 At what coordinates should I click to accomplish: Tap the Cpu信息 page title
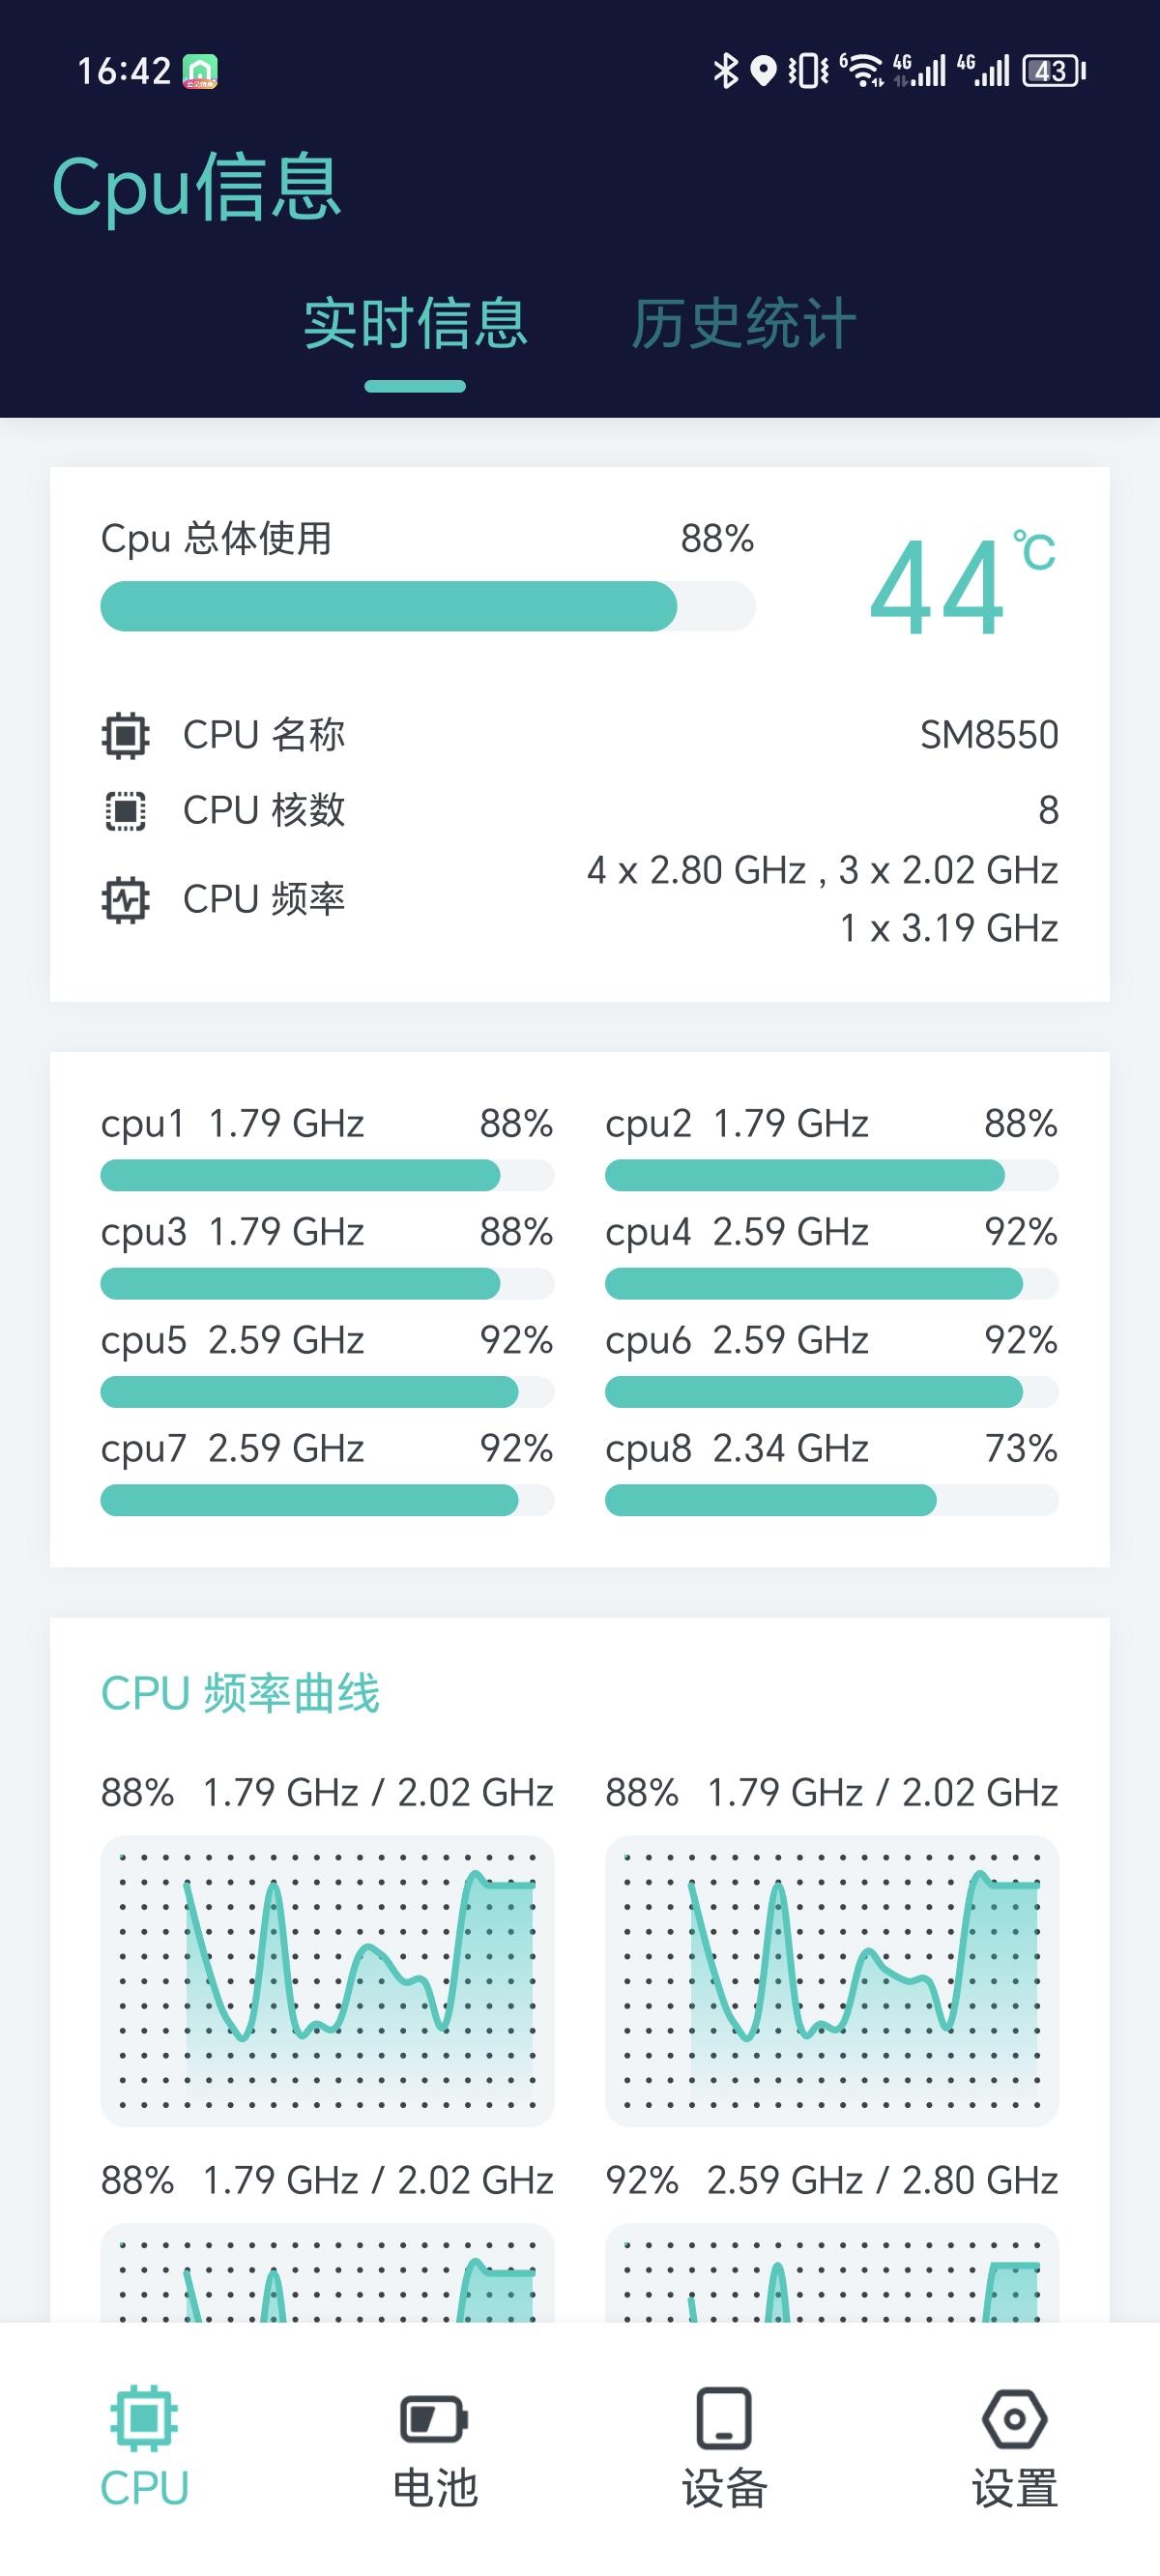[x=197, y=187]
